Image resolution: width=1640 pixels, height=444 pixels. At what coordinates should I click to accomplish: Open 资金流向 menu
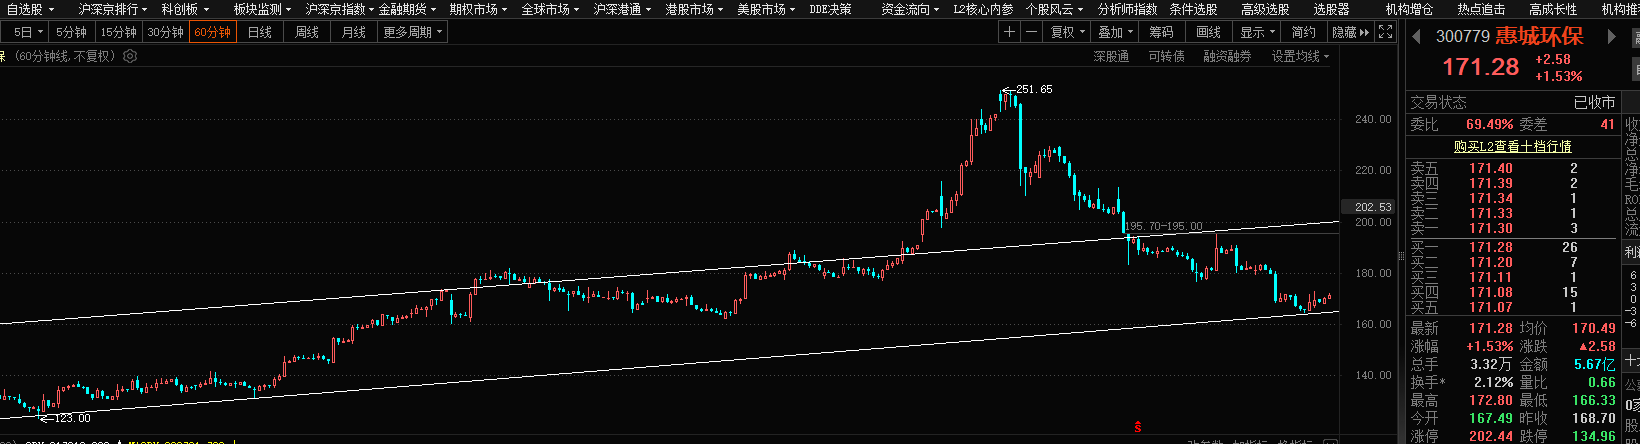(x=910, y=9)
